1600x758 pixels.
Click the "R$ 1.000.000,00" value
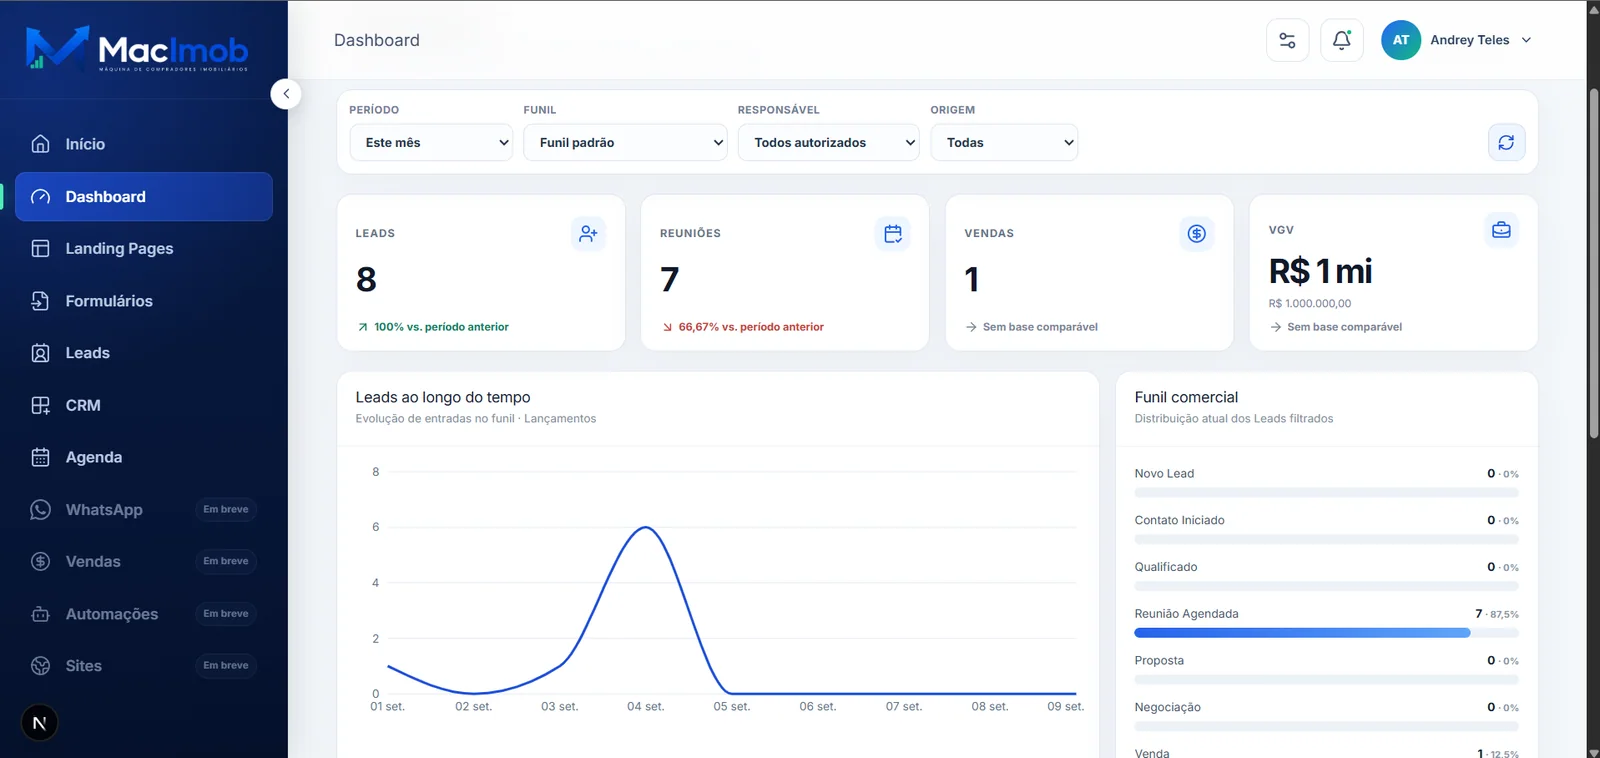(x=1310, y=303)
